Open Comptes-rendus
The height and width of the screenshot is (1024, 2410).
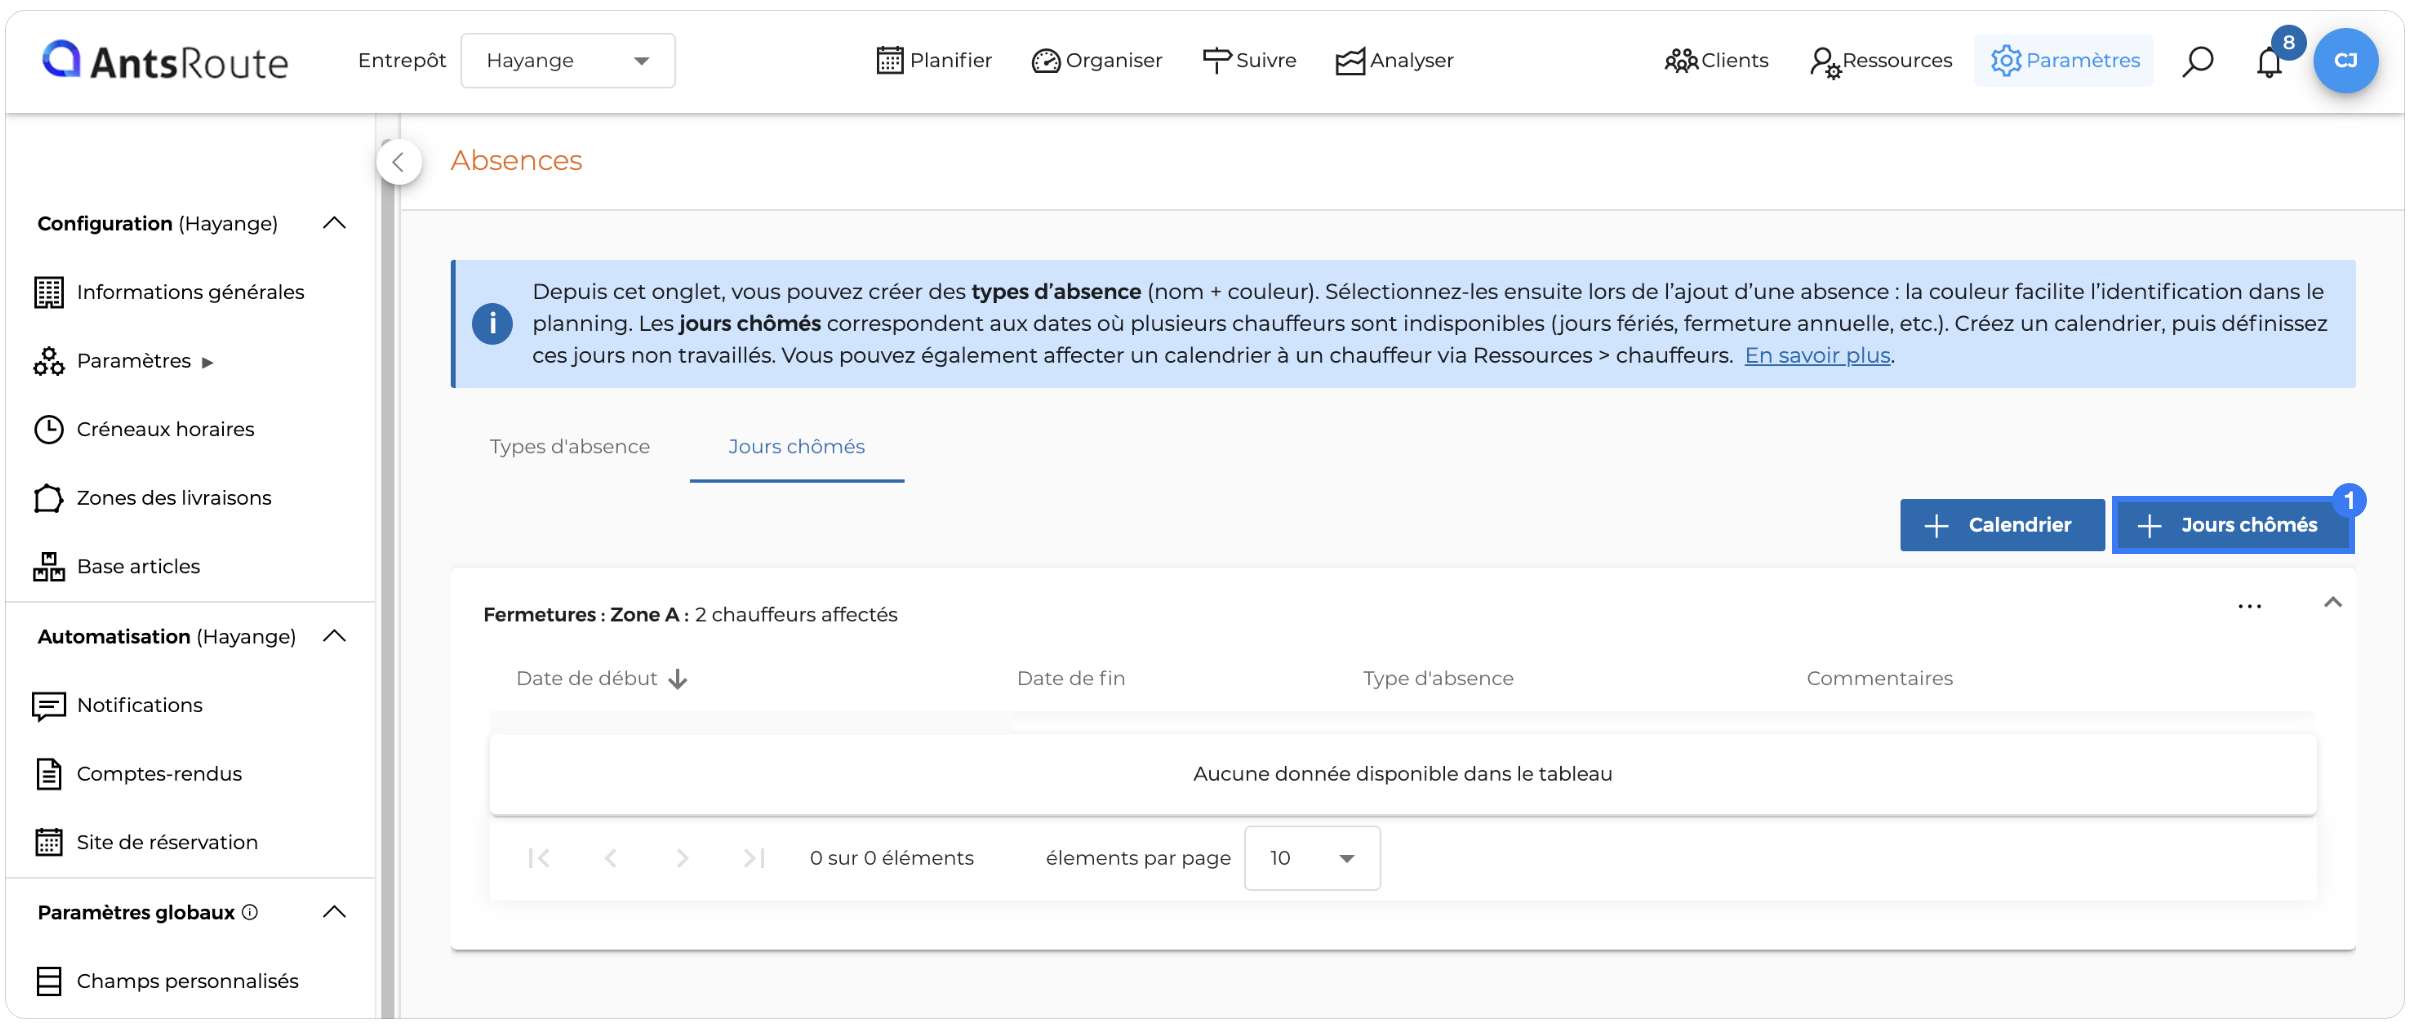point(159,774)
